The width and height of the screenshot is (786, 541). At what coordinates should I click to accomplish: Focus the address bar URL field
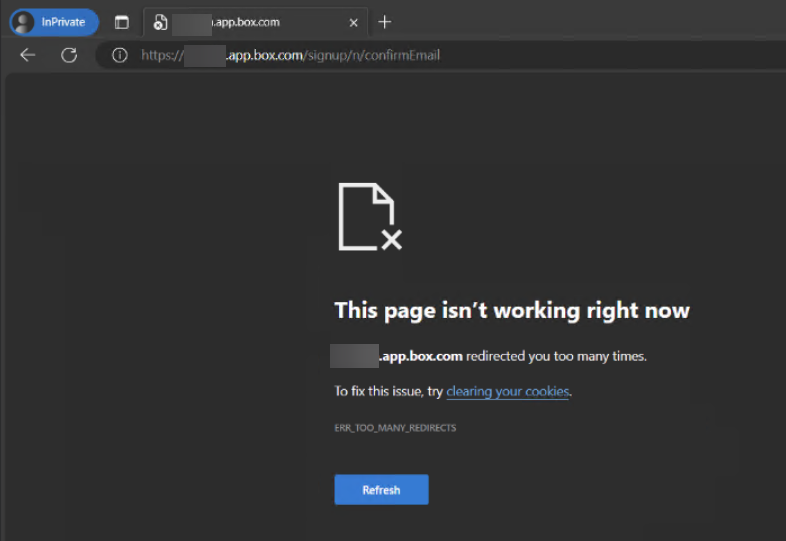(x=400, y=55)
